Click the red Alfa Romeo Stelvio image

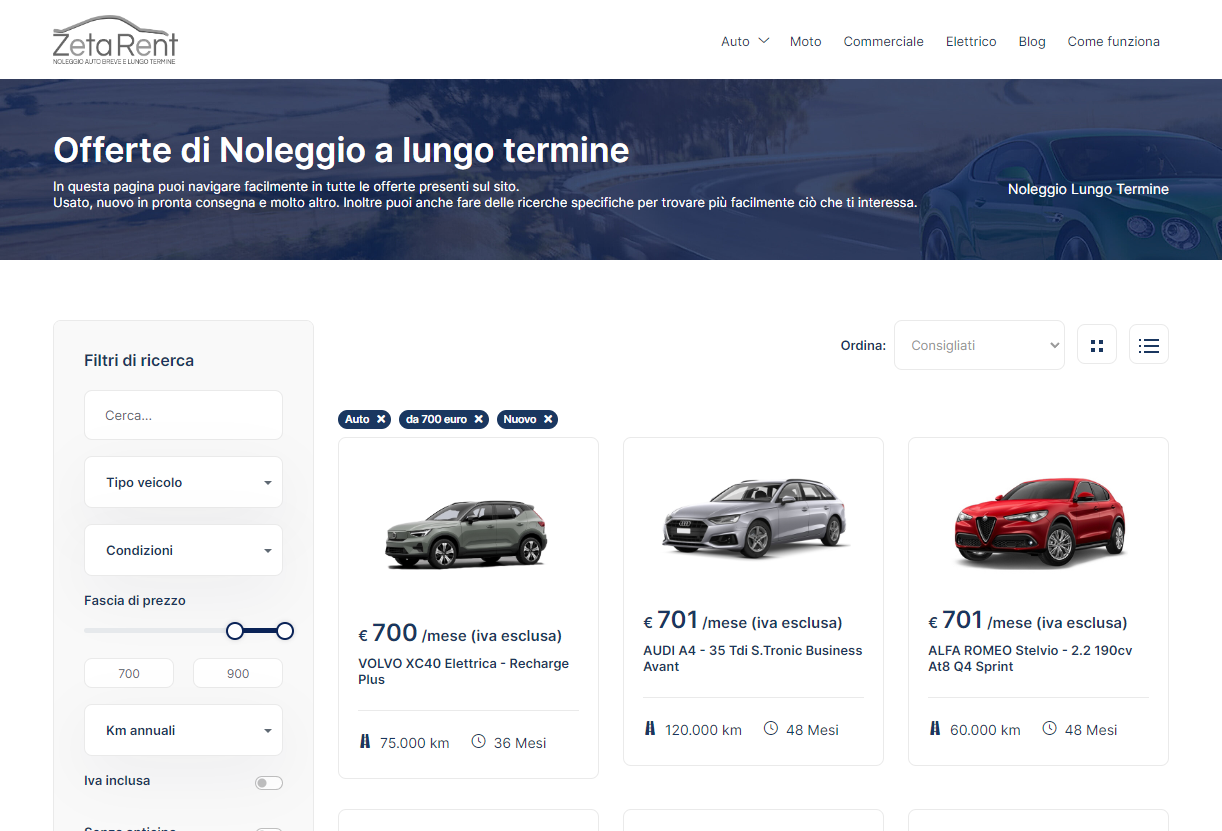1039,521
